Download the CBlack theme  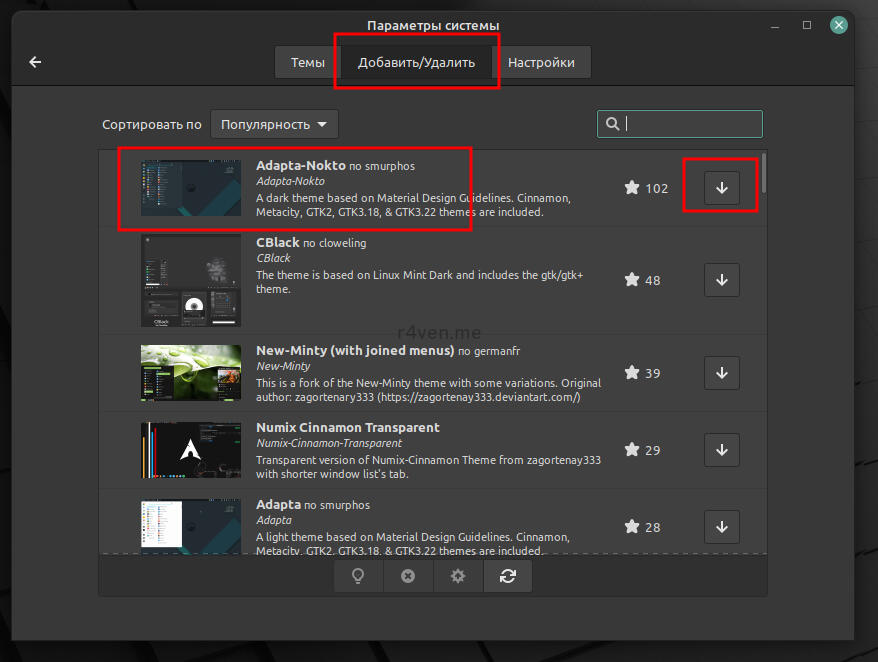[x=721, y=280]
